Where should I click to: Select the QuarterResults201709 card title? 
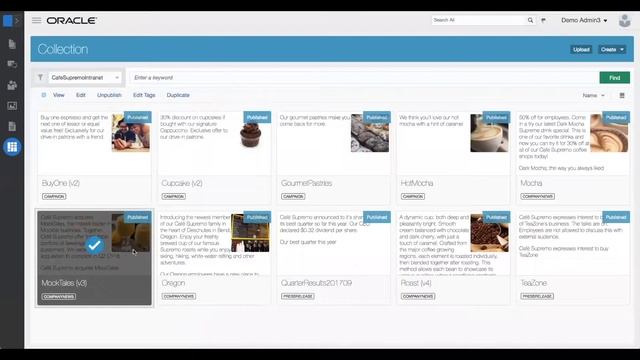click(x=316, y=283)
